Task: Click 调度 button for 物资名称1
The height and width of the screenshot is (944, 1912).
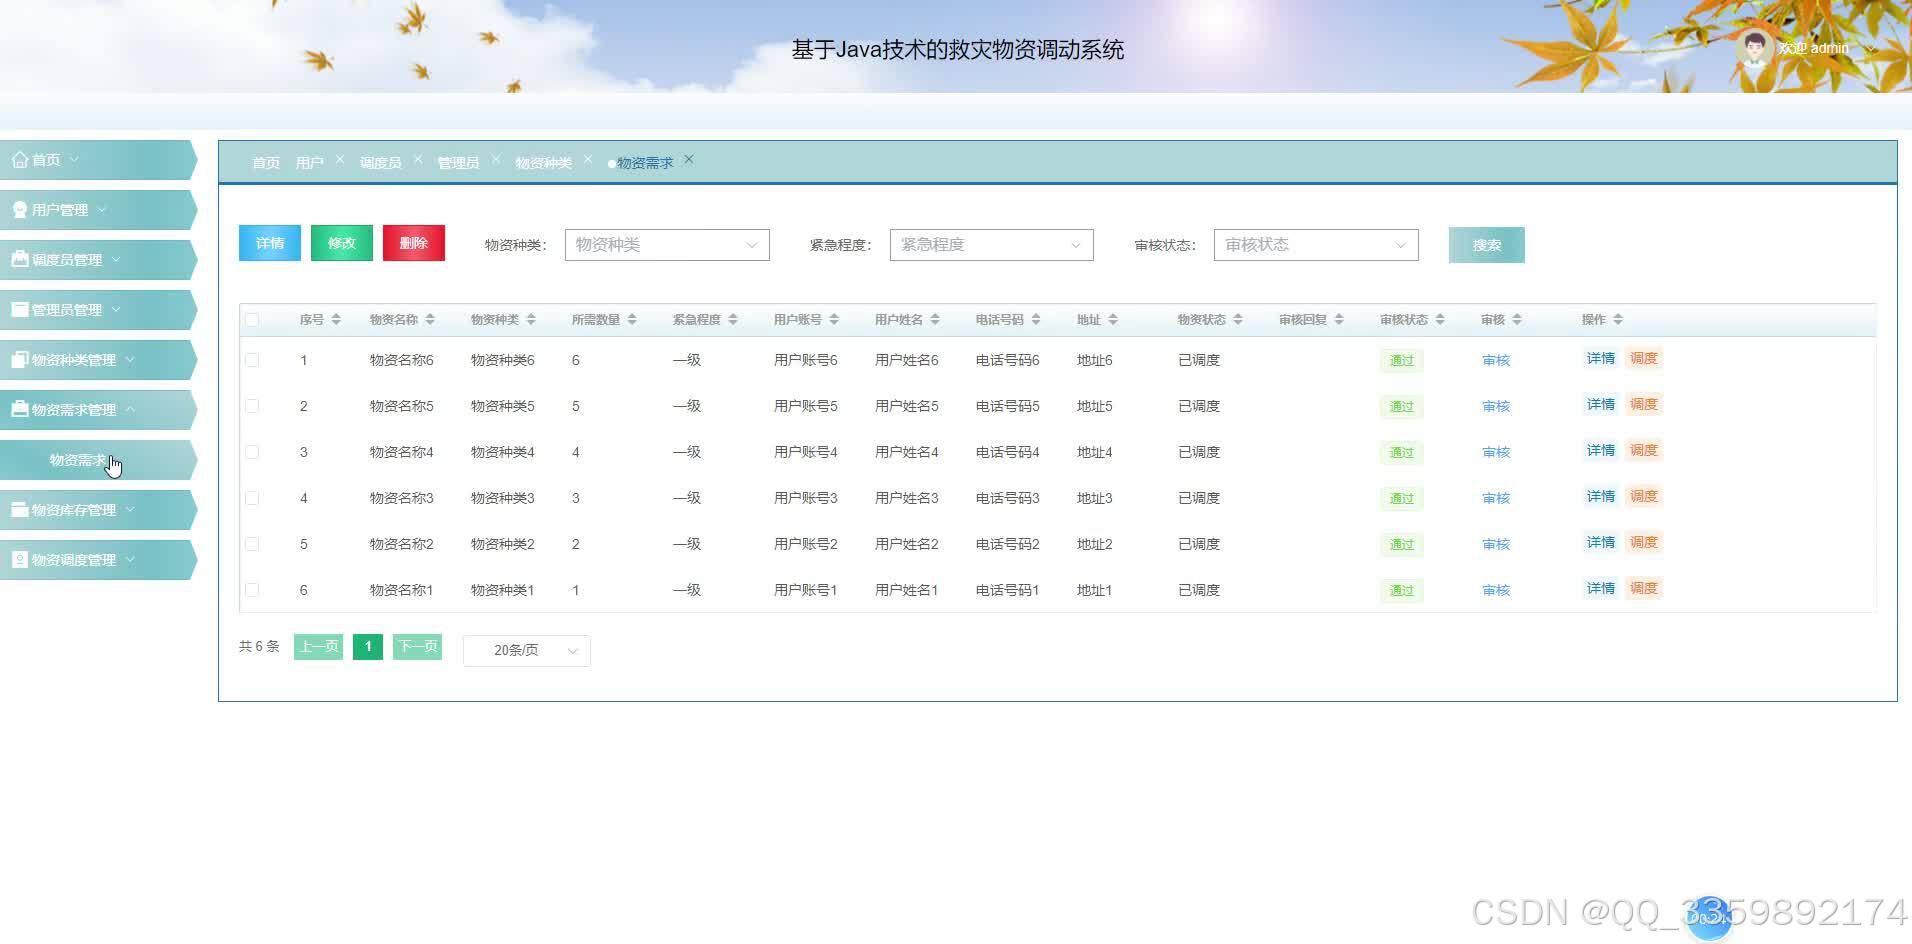Action: click(1644, 589)
